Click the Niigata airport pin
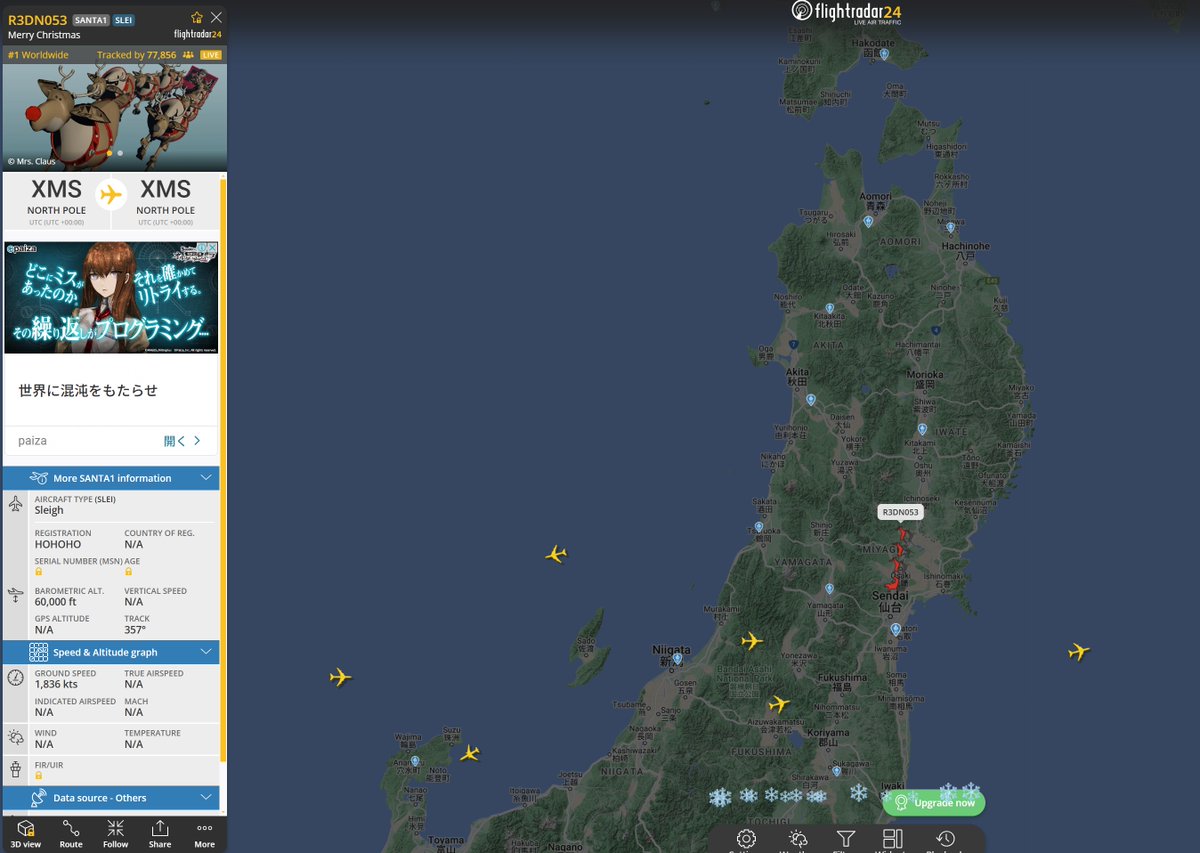Screen dimensions: 1200x853 point(678,658)
